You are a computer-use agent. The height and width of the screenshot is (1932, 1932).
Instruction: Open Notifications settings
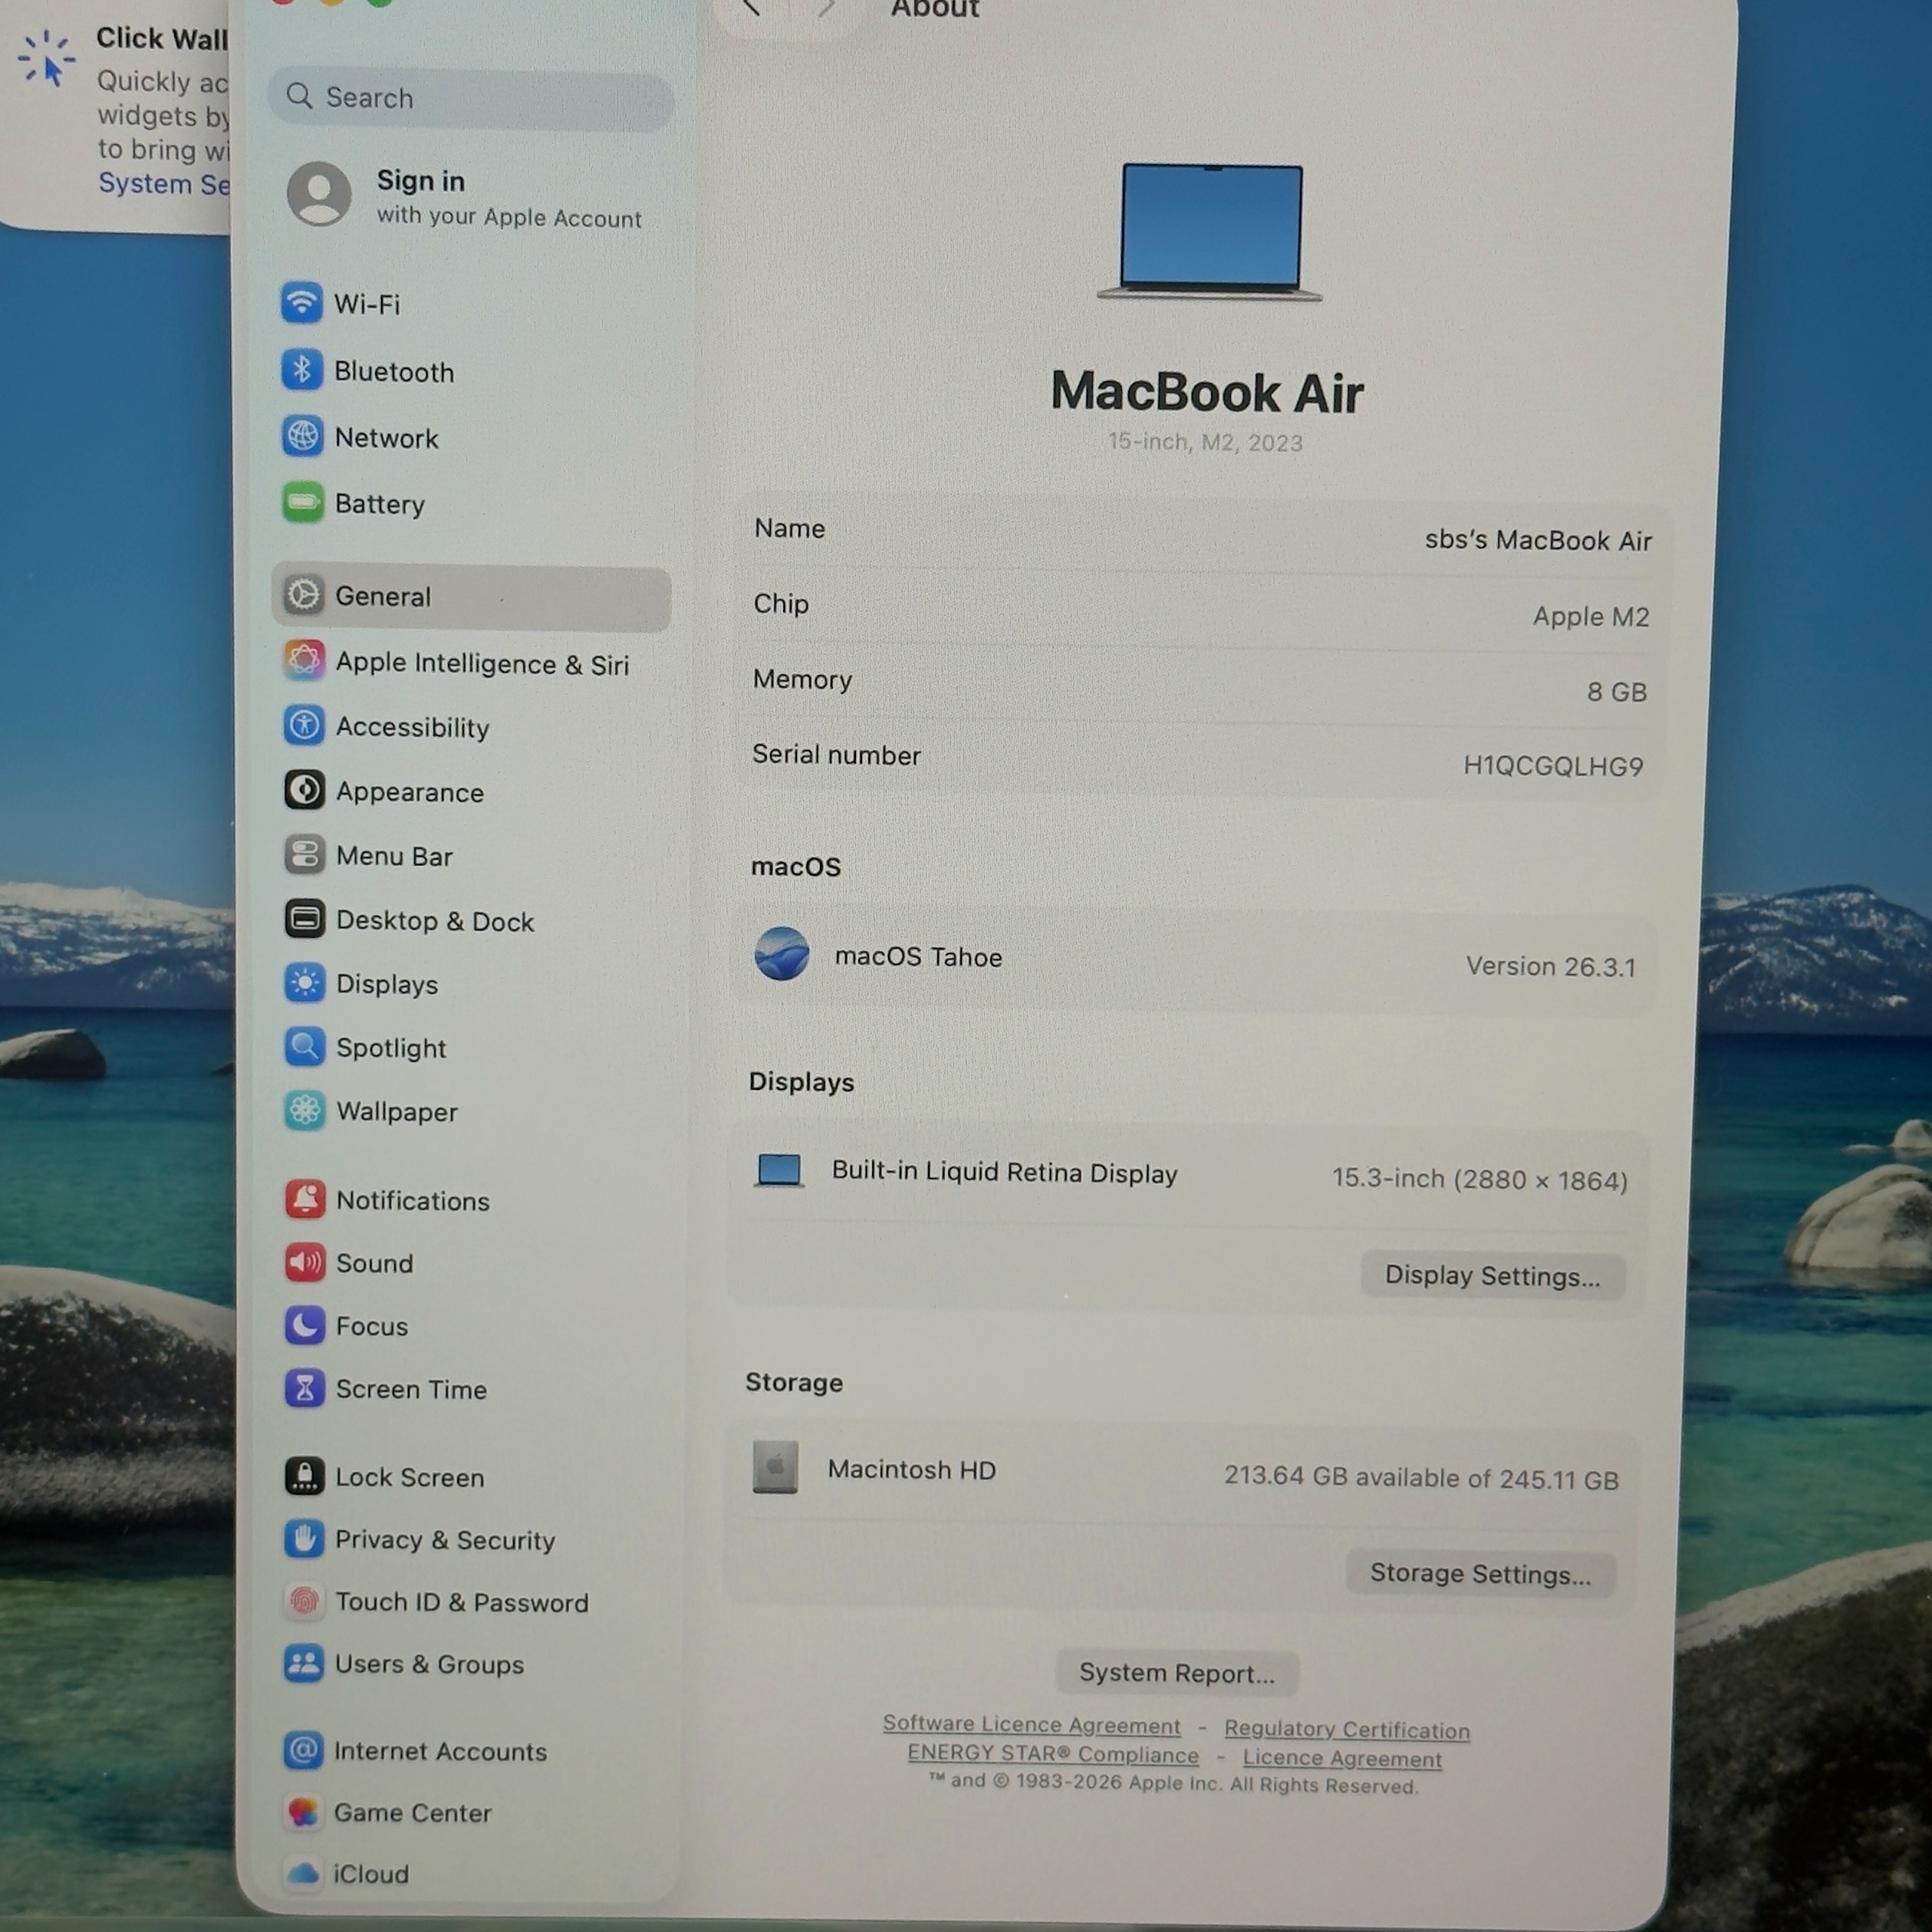(x=470, y=1201)
